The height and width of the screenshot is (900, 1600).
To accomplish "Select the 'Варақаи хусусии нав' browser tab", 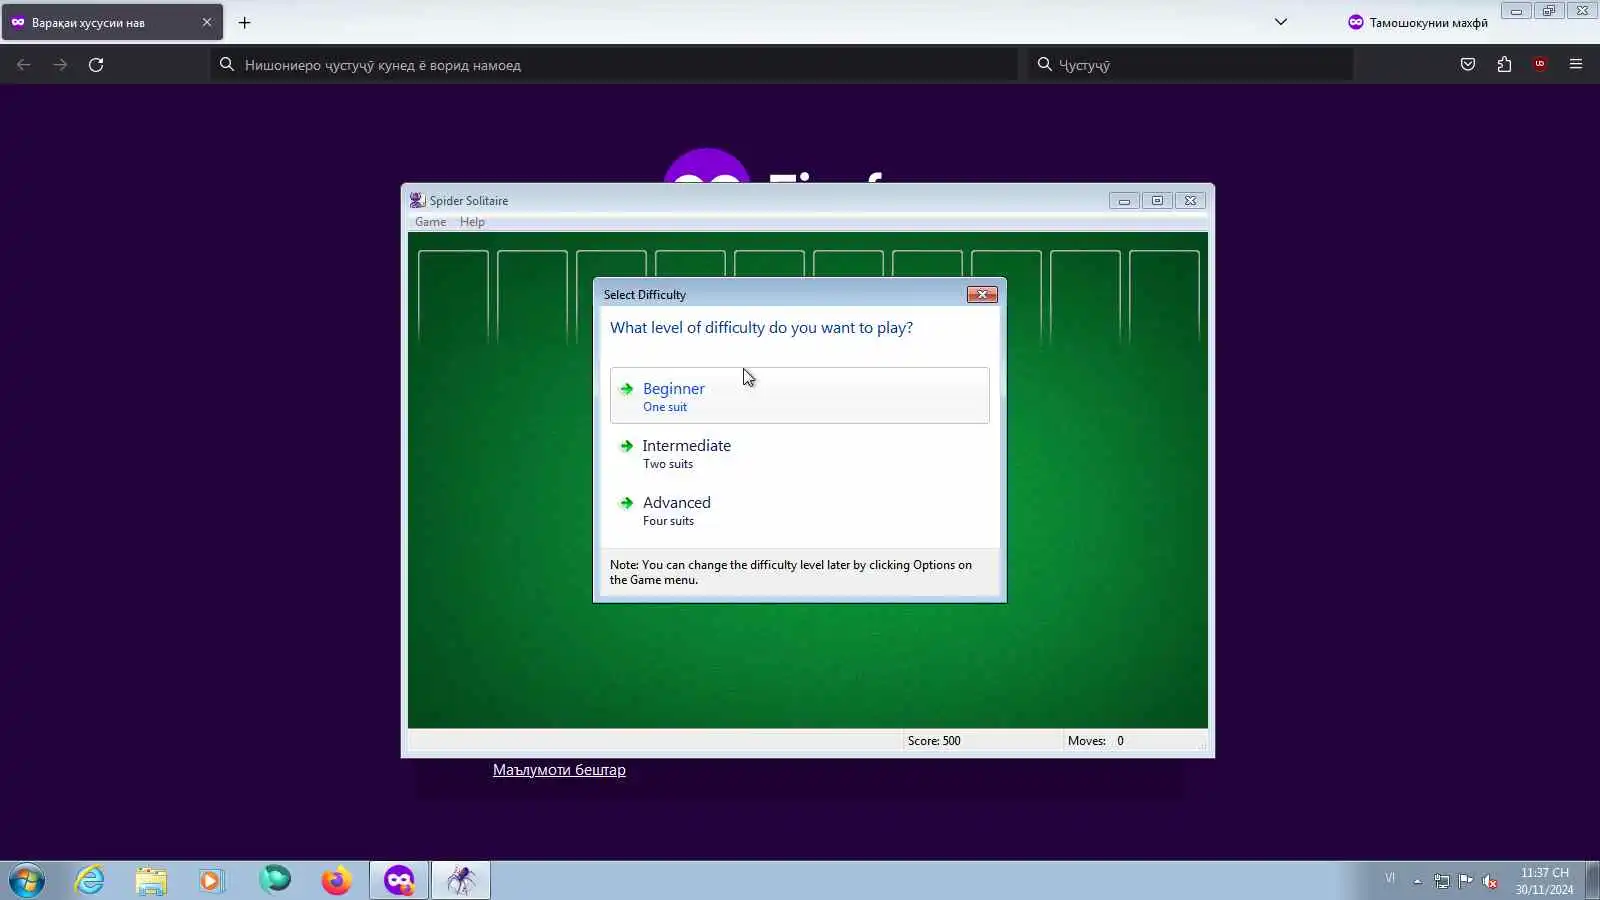I will point(112,22).
